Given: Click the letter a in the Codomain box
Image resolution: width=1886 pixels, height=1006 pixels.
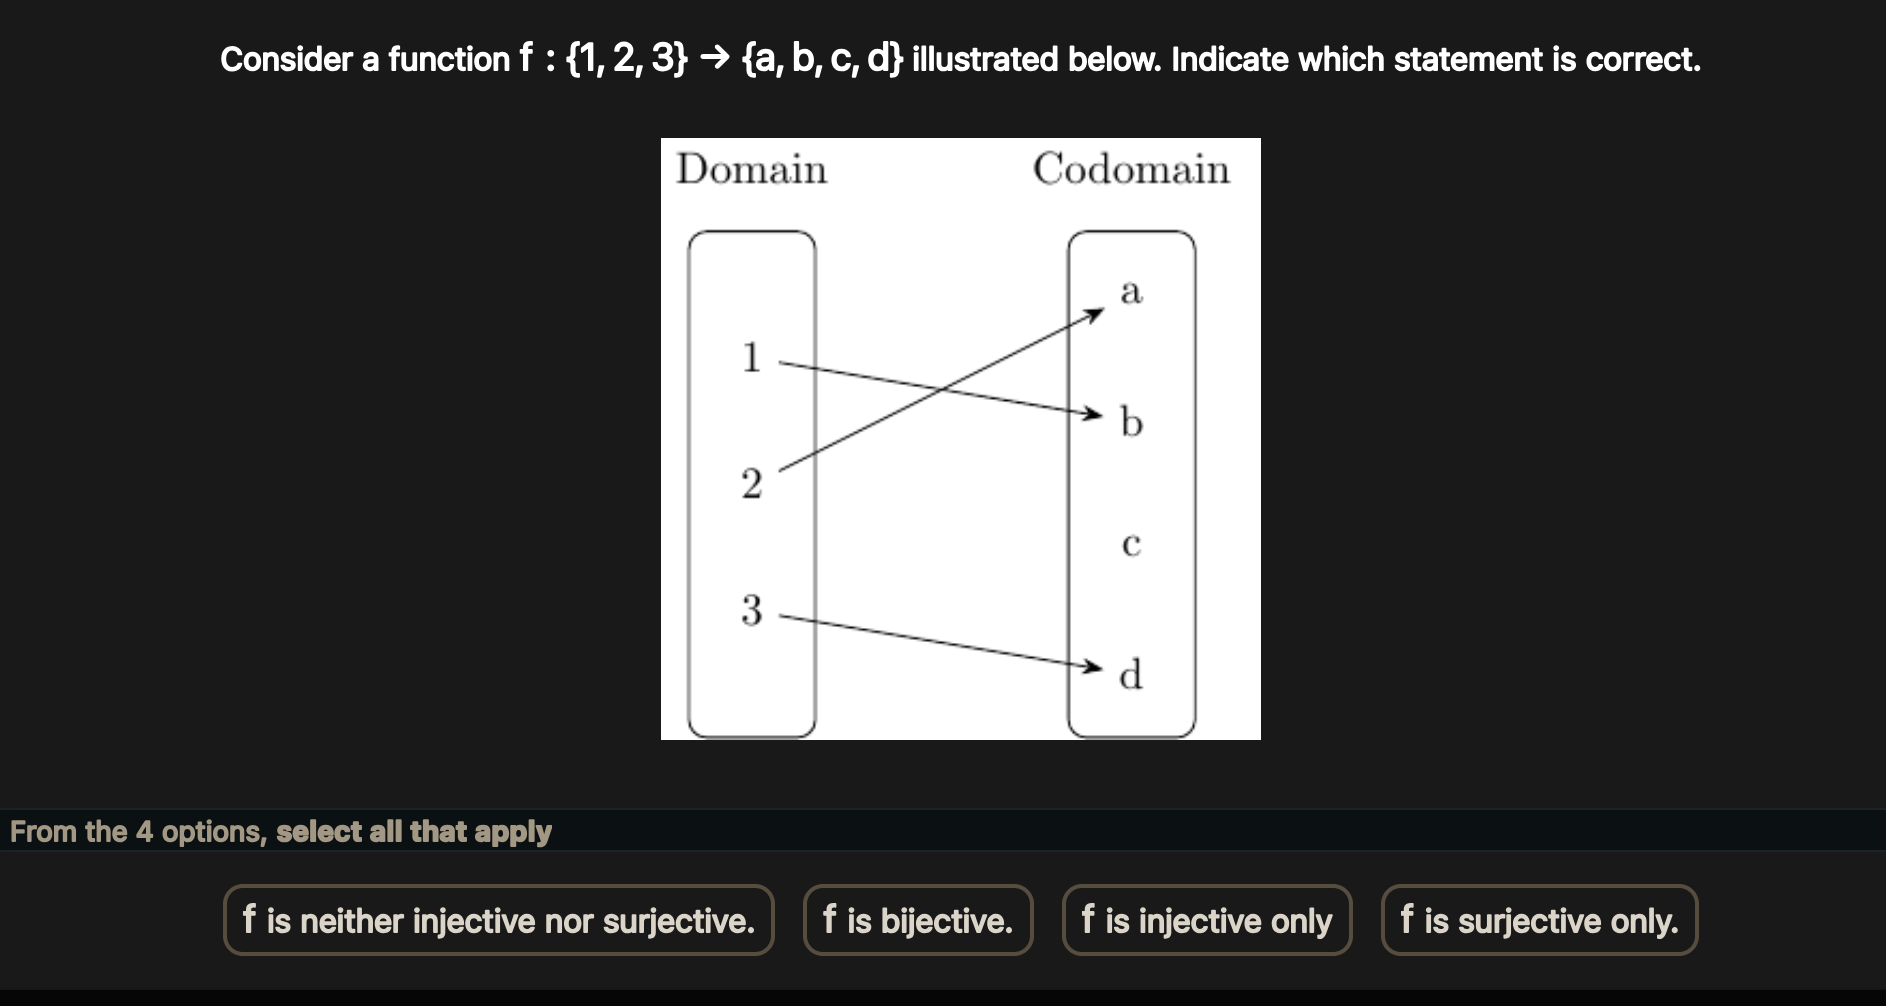Looking at the screenshot, I should click(1131, 291).
